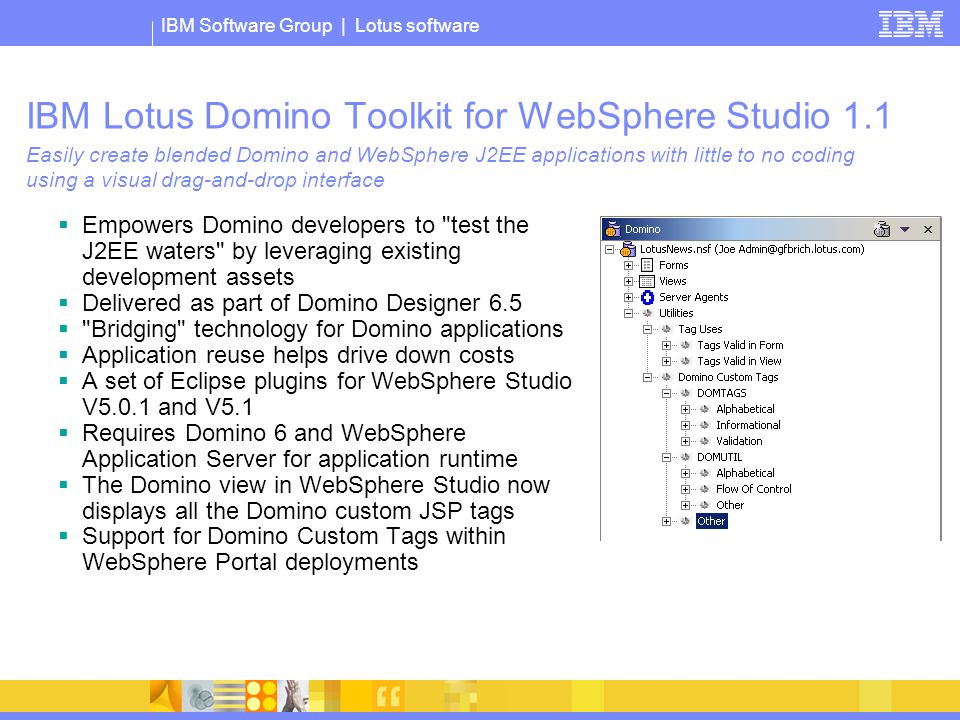Collapse the Utilities node

[x=628, y=313]
